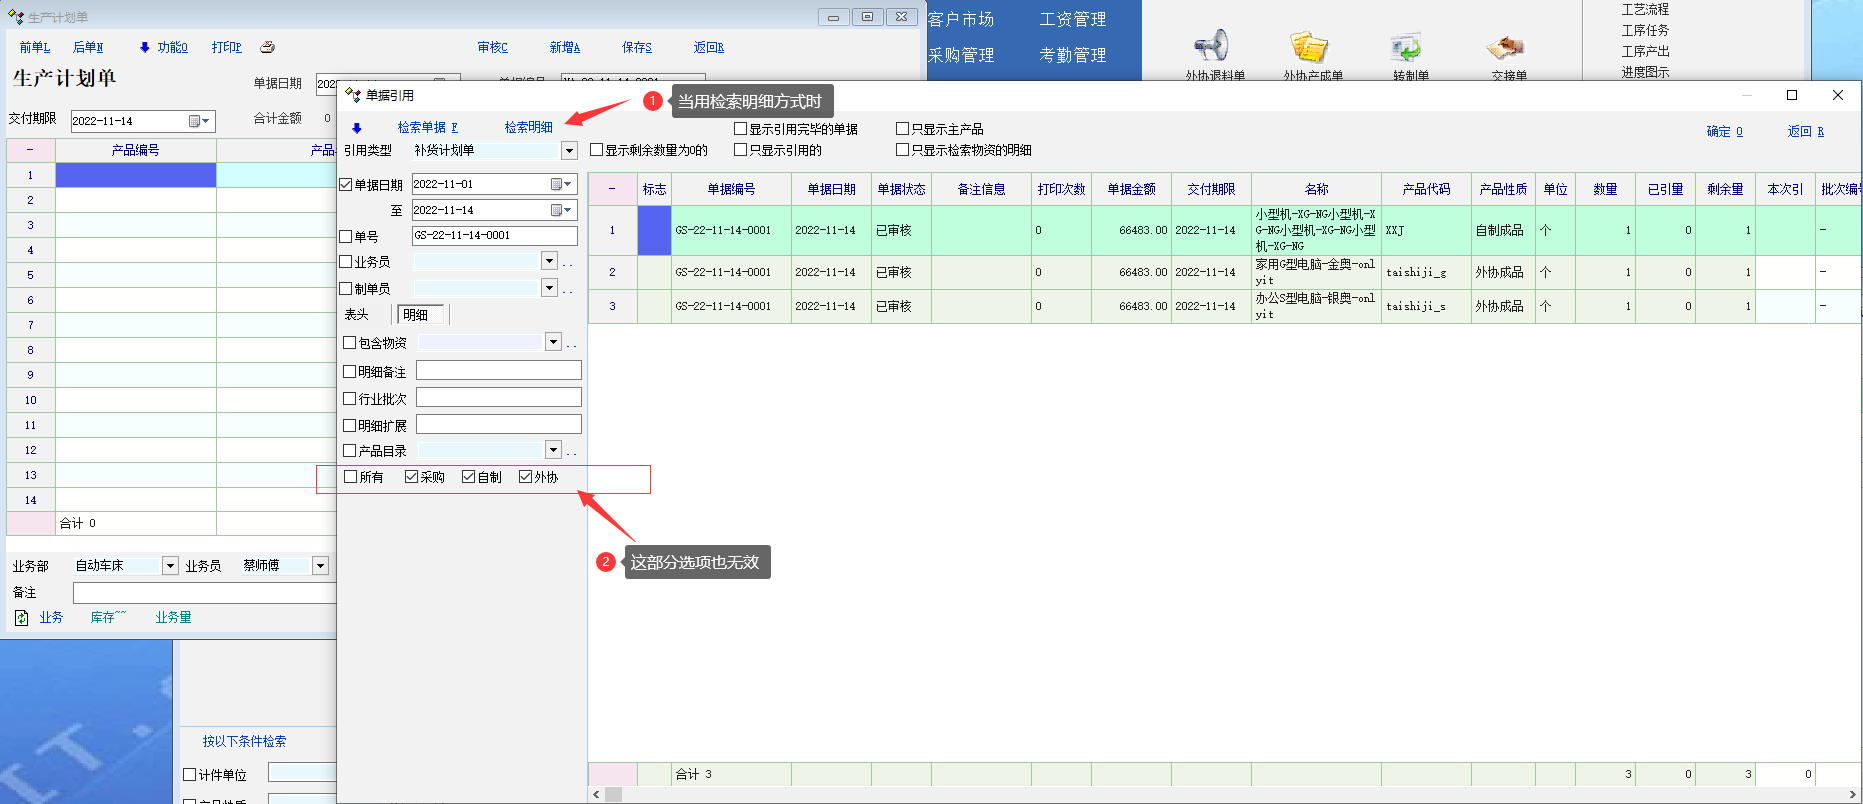The height and width of the screenshot is (804, 1863).
Task: Uncheck the 采购 checkbox
Action: pyautogui.click(x=411, y=477)
